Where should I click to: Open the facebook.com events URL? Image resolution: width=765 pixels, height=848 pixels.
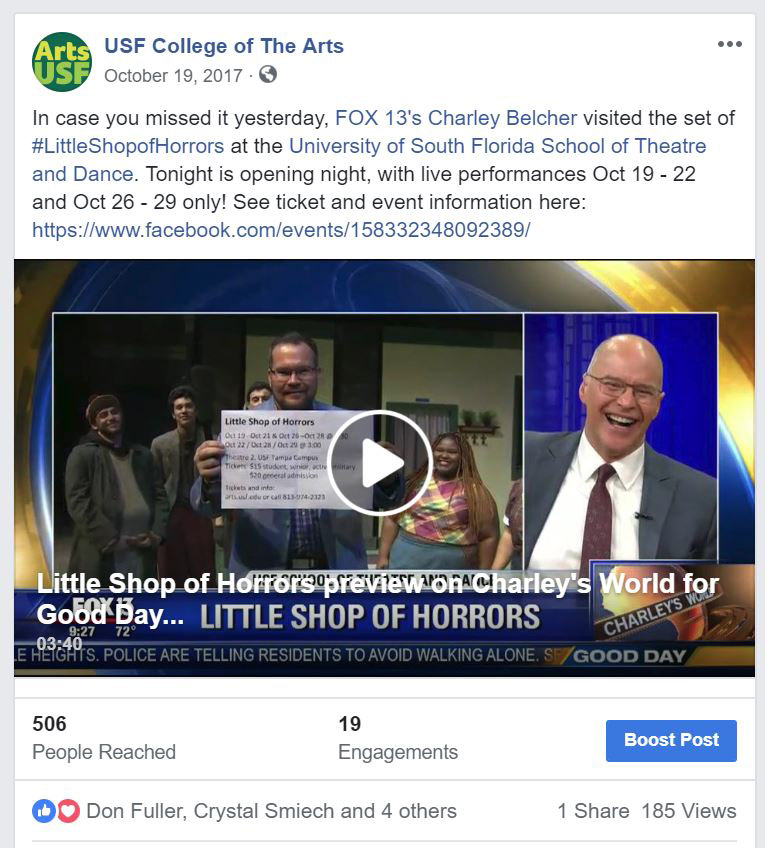(x=281, y=230)
